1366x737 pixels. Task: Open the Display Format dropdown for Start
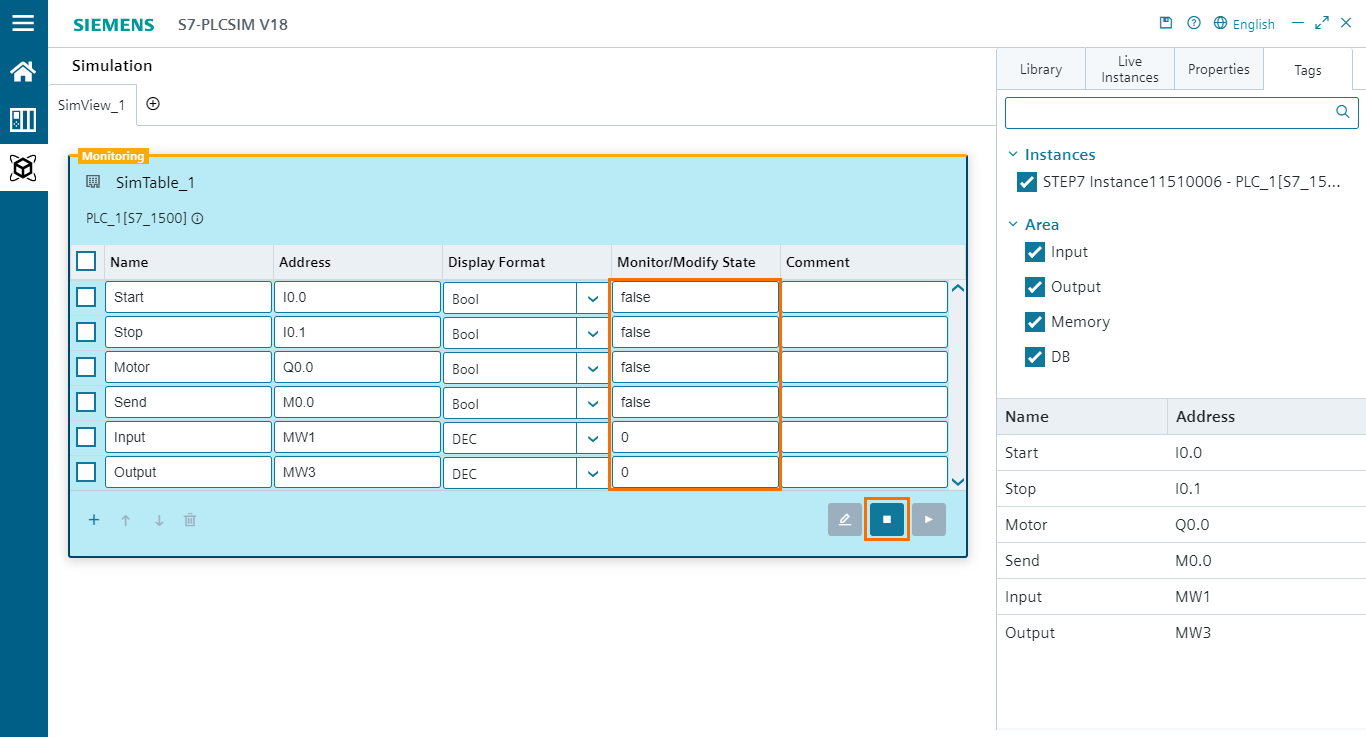tap(594, 298)
